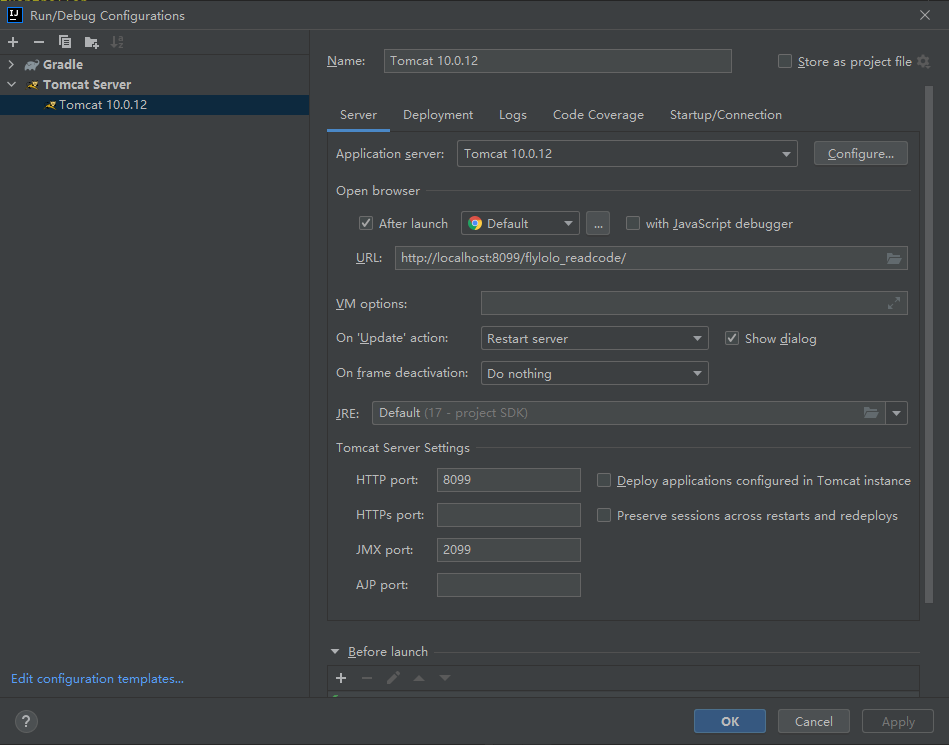Open On frame deactivation dropdown
Image resolution: width=949 pixels, height=745 pixels.
coord(594,373)
